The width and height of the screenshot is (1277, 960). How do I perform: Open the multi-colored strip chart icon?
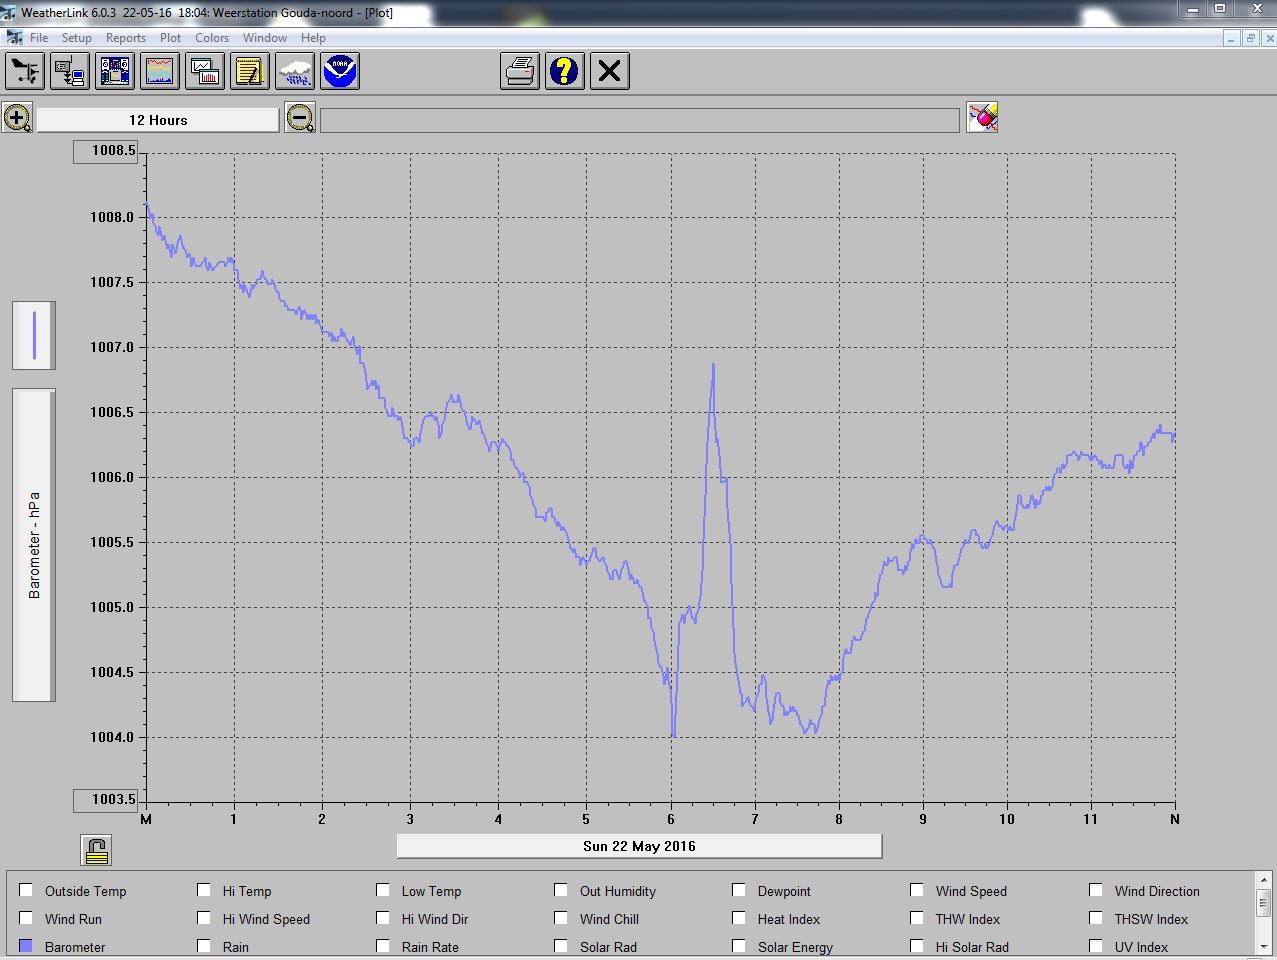coord(160,71)
